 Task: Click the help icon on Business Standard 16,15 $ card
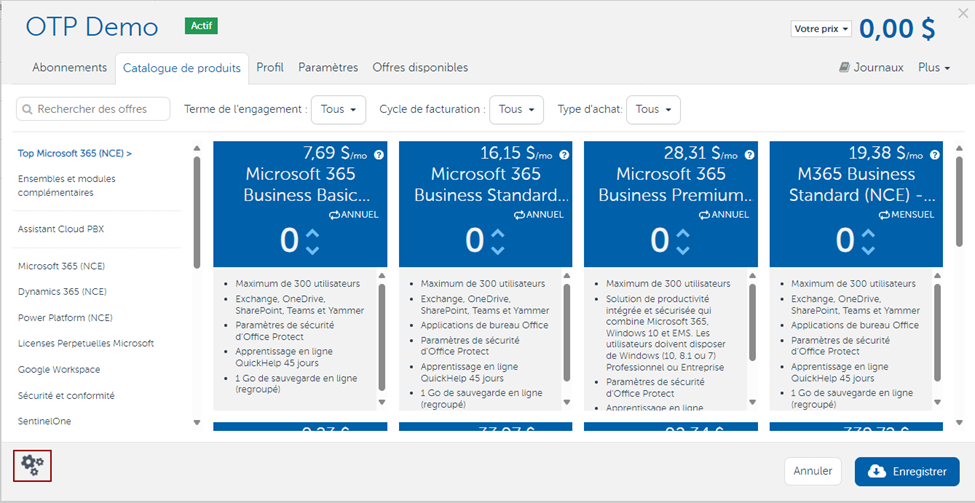tap(563, 155)
